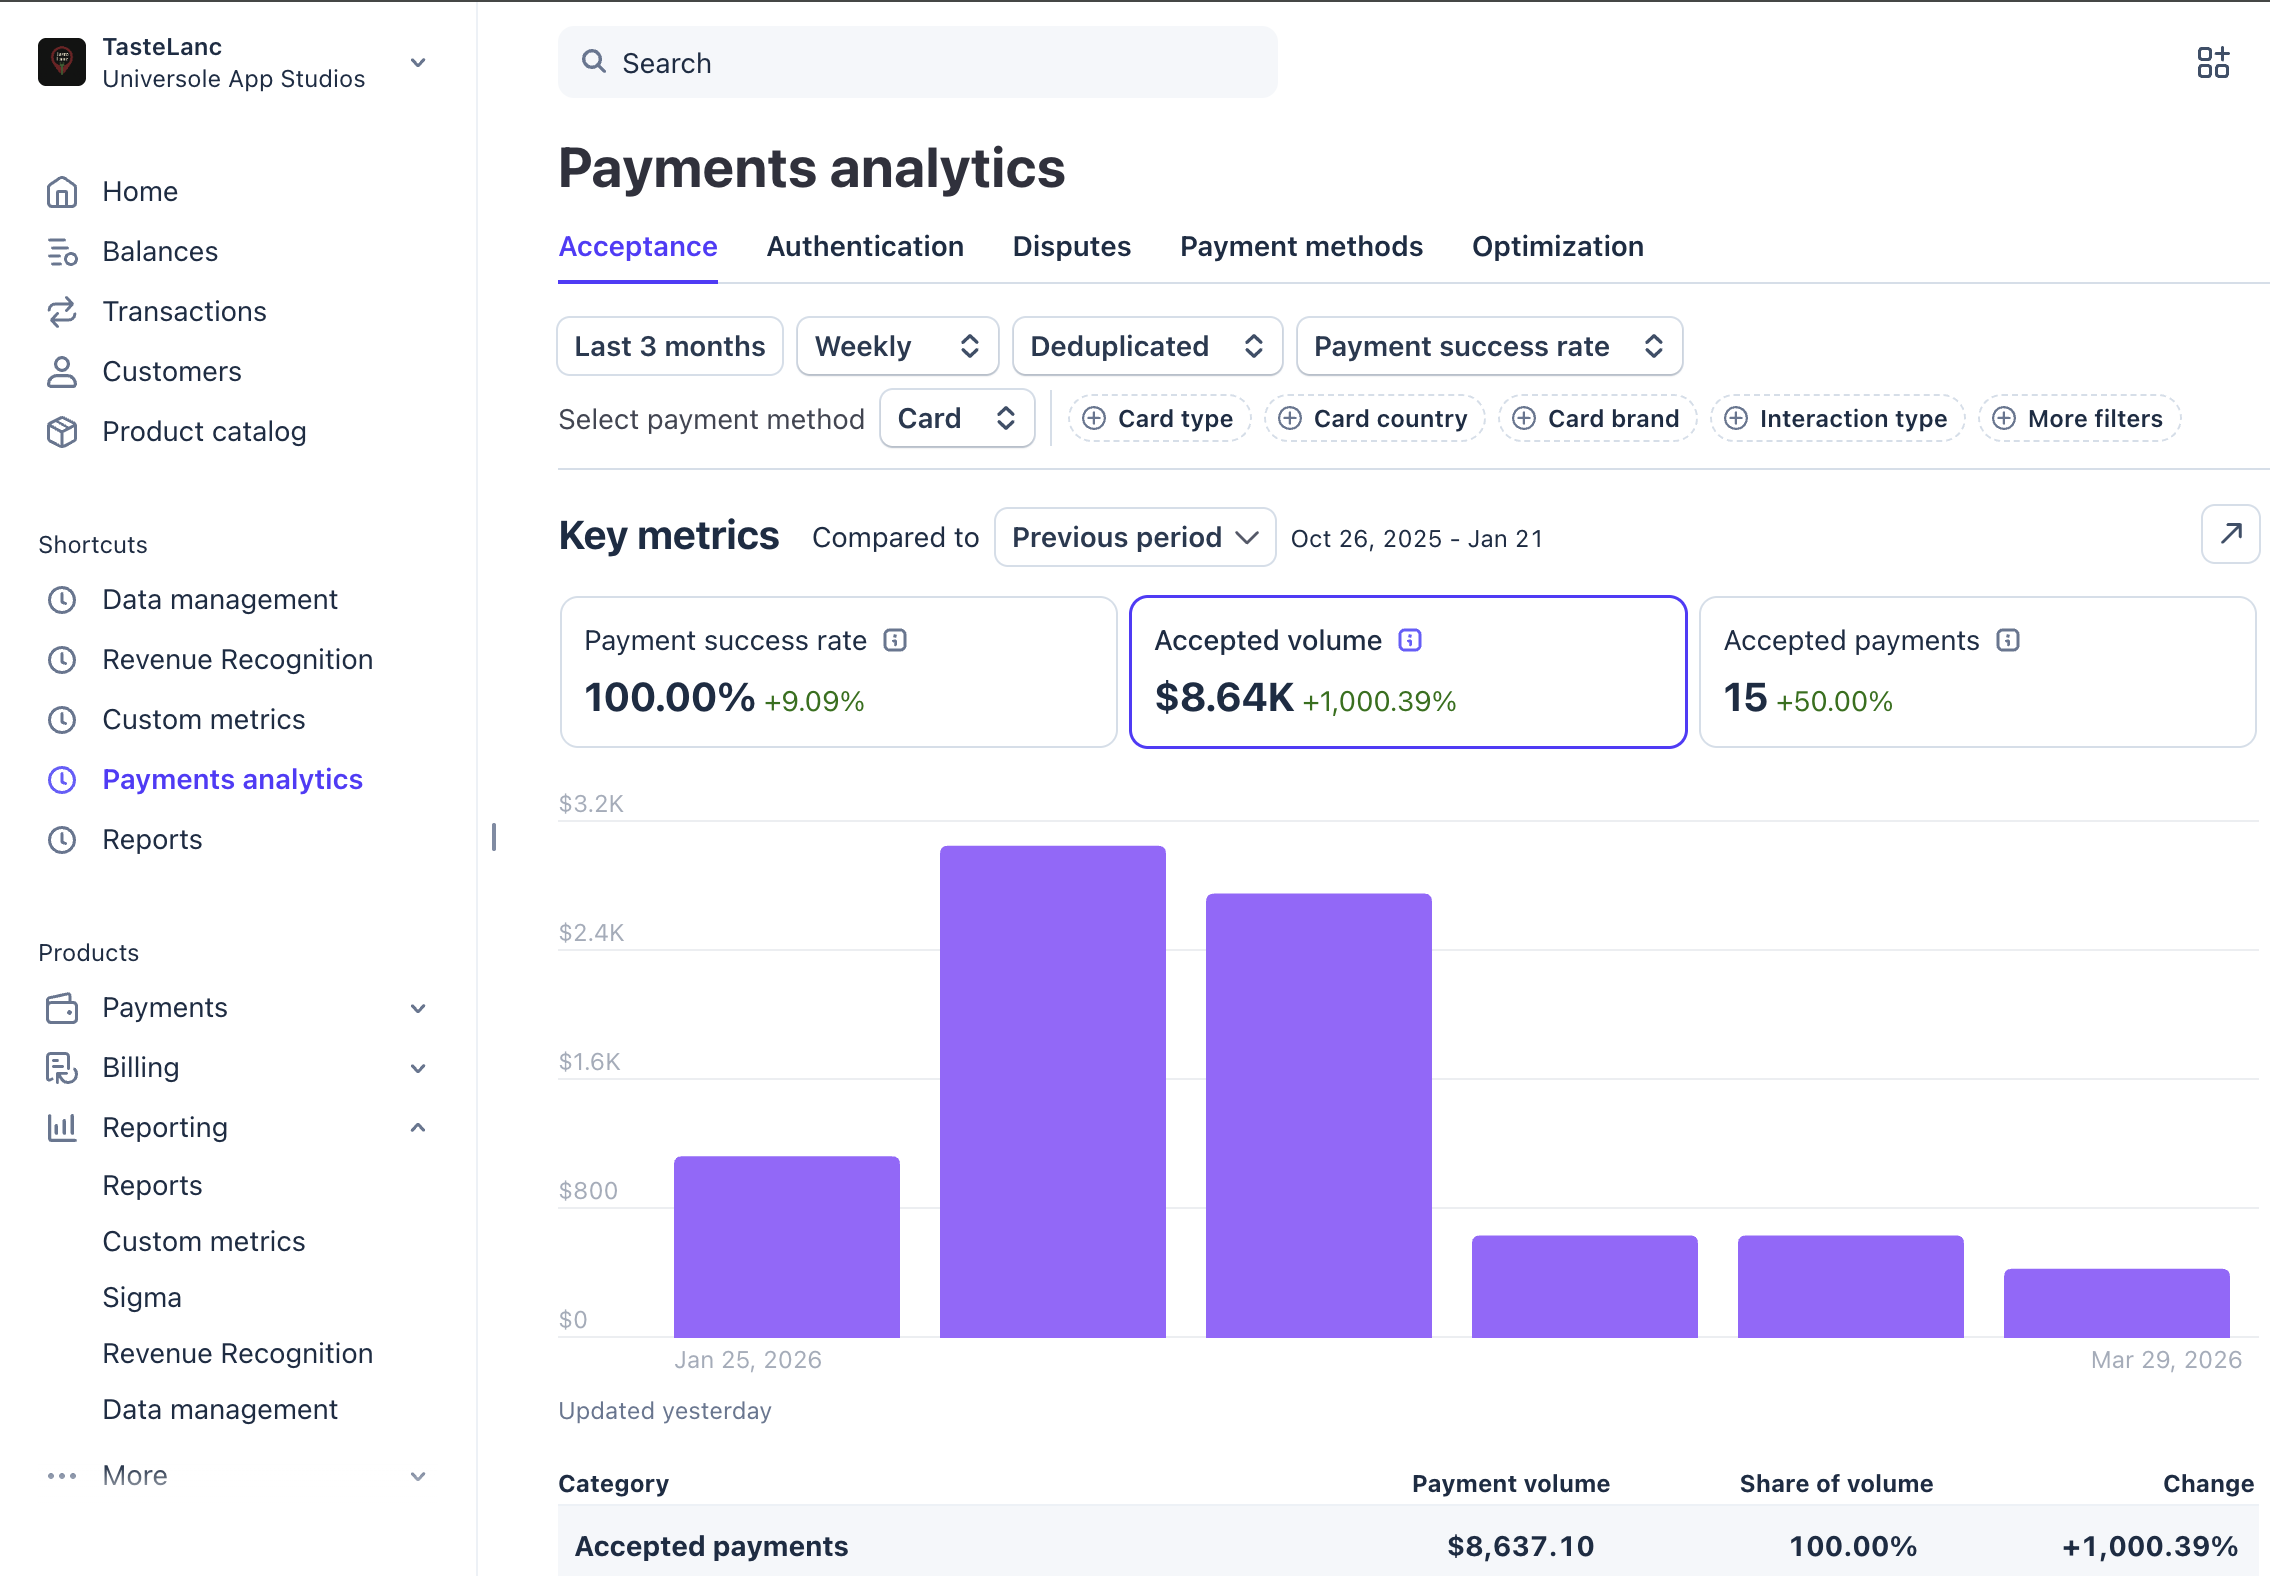This screenshot has width=2270, height=1576.
Task: Switch to the Payment methods tab
Action: pos(1301,247)
